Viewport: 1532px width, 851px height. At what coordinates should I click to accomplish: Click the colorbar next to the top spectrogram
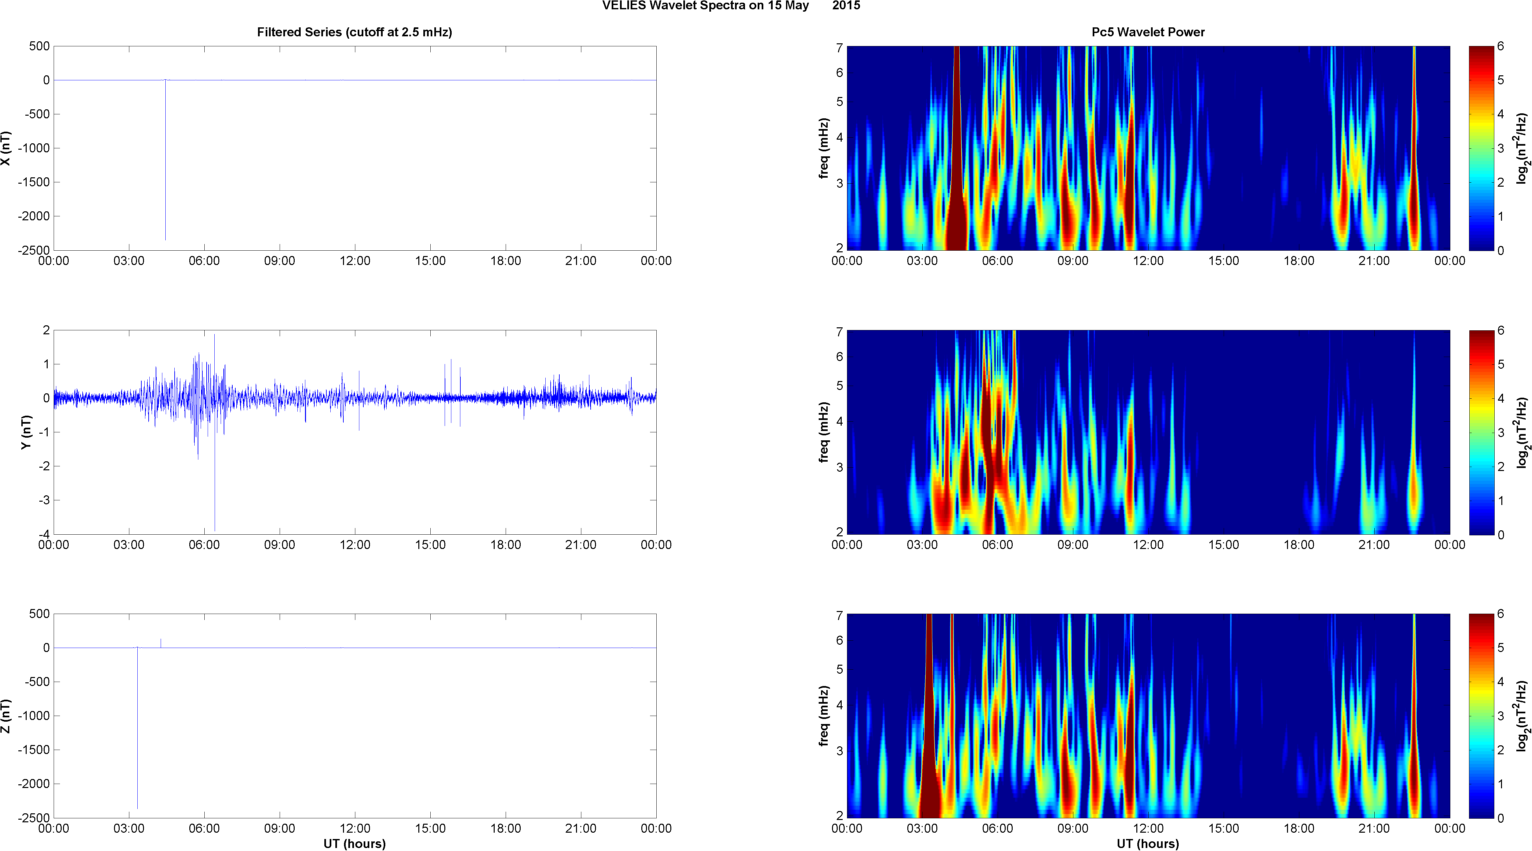point(1481,148)
